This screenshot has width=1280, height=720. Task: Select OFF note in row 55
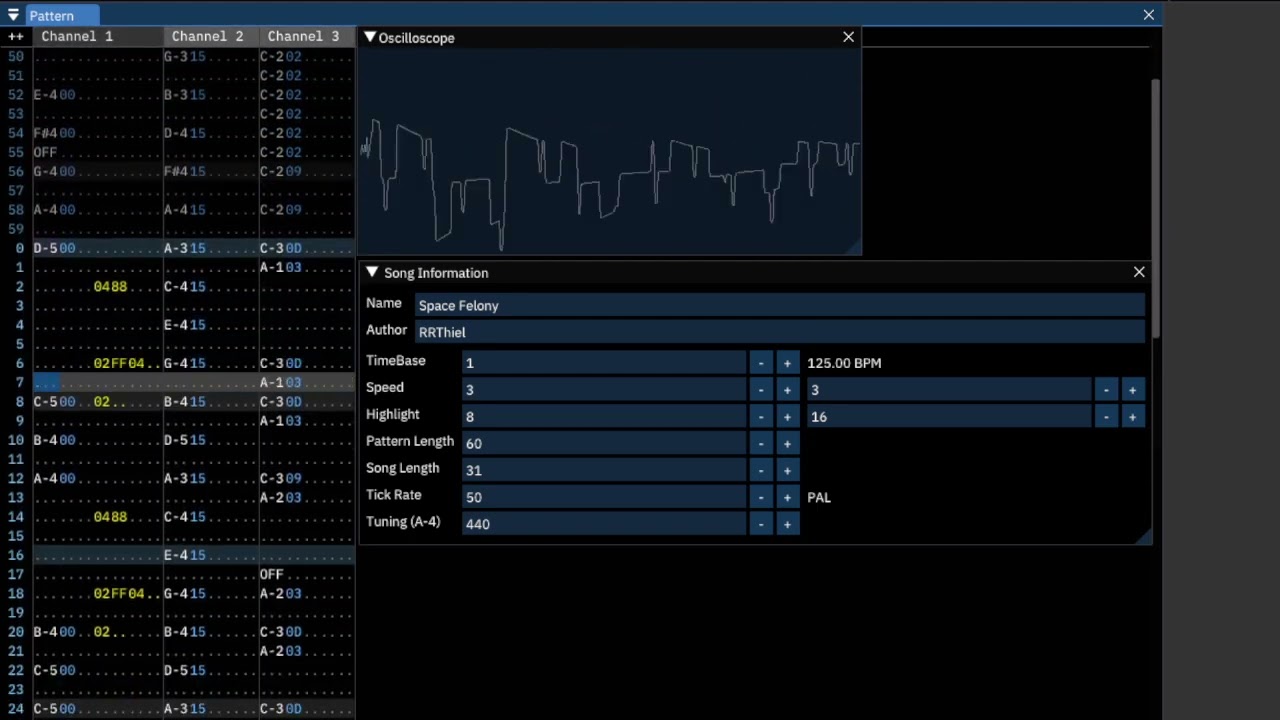pos(45,152)
